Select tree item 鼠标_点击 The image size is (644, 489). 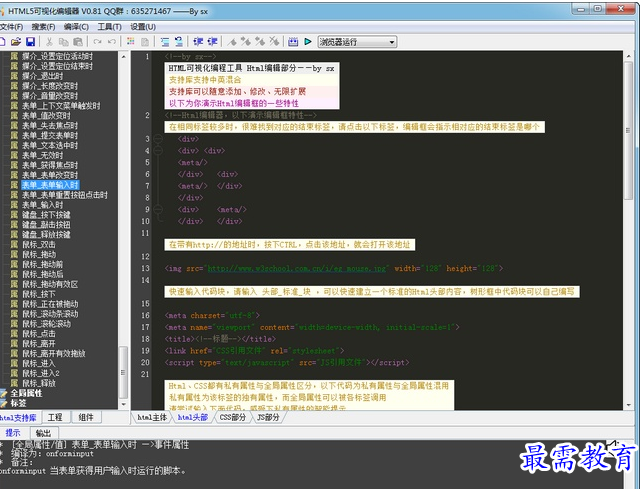click(39, 334)
